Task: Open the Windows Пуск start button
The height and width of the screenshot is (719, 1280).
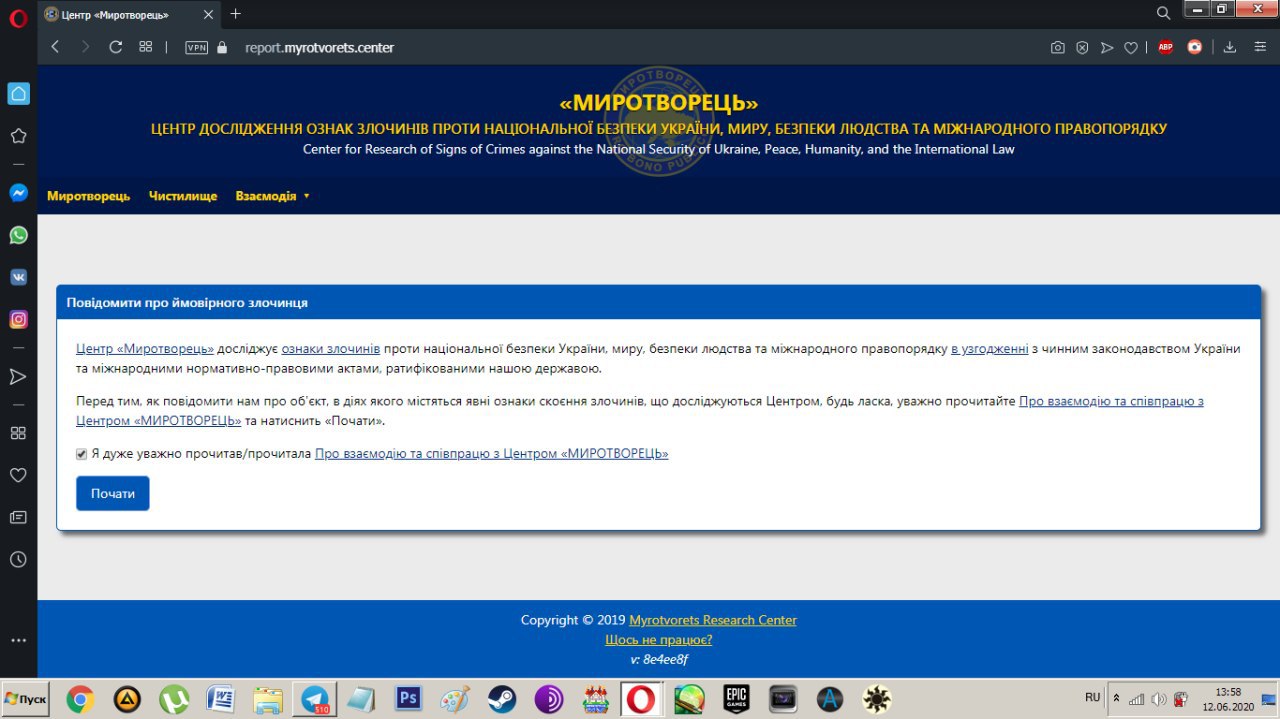Action: pyautogui.click(x=26, y=697)
